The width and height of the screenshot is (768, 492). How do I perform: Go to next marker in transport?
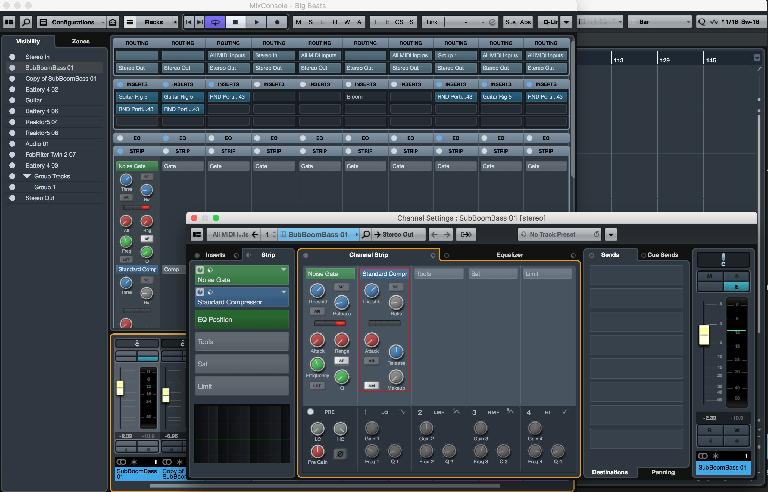point(200,22)
